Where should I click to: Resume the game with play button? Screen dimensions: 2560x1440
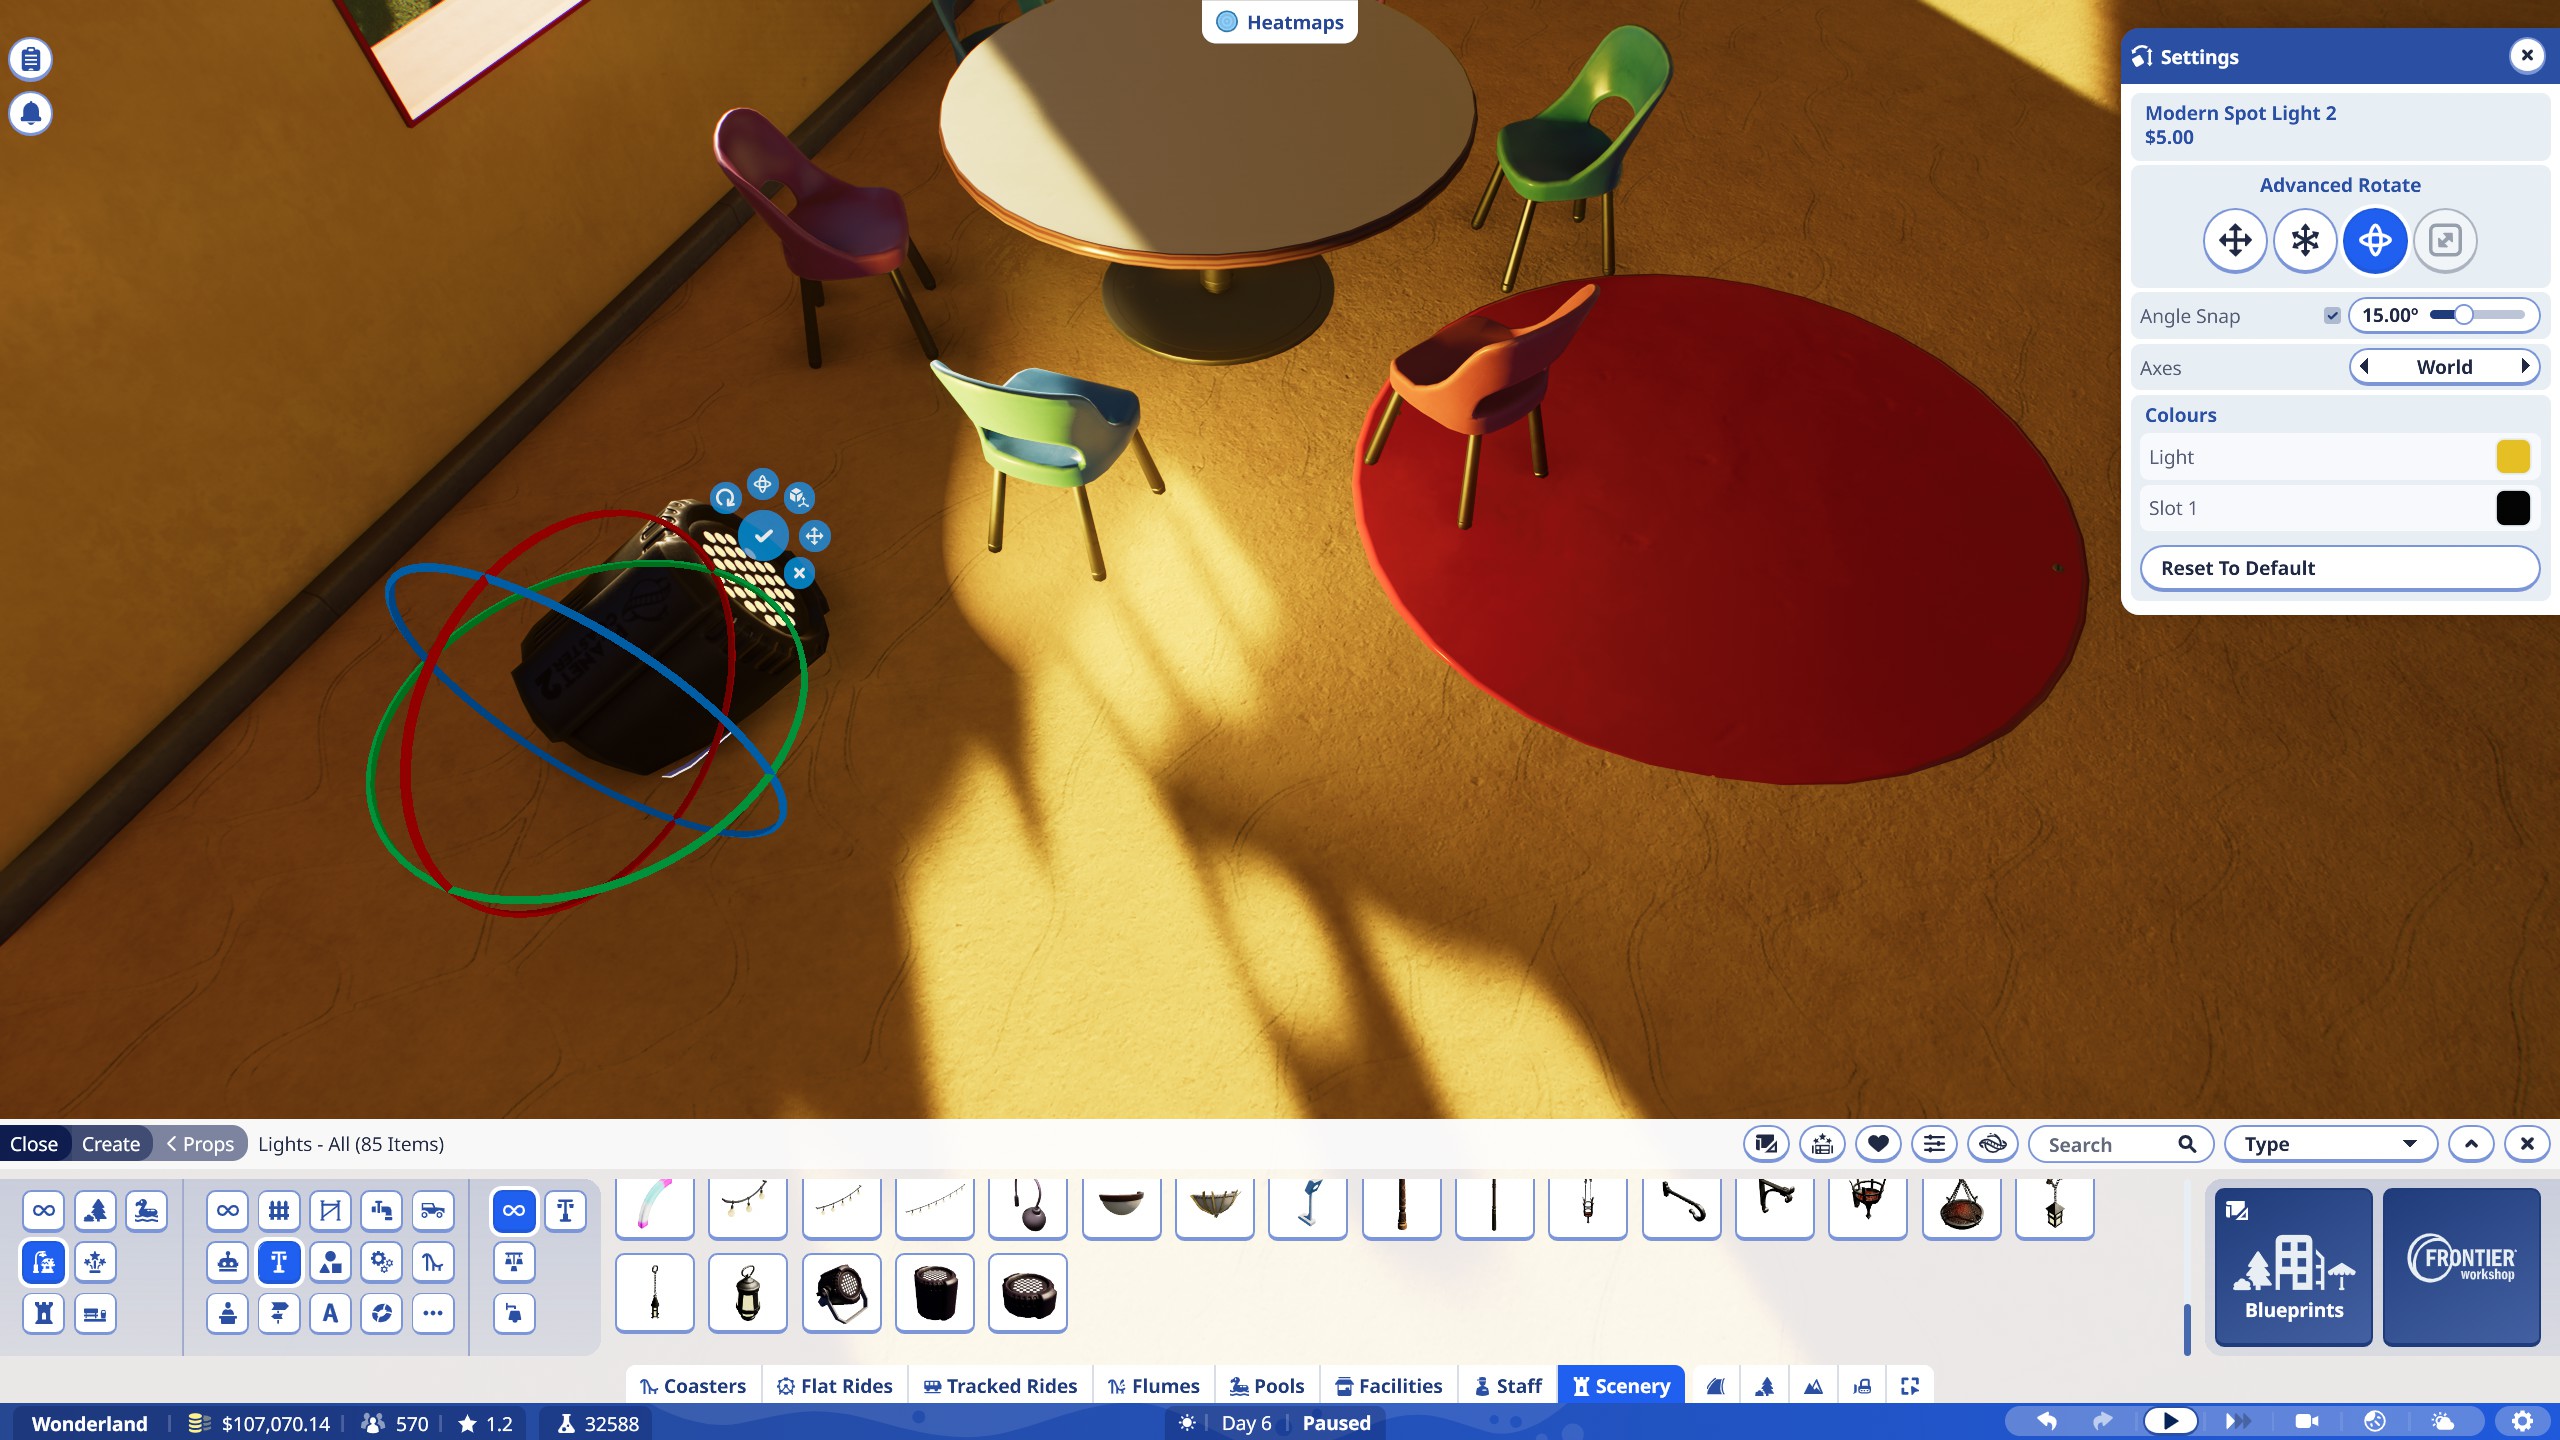pos(2170,1421)
